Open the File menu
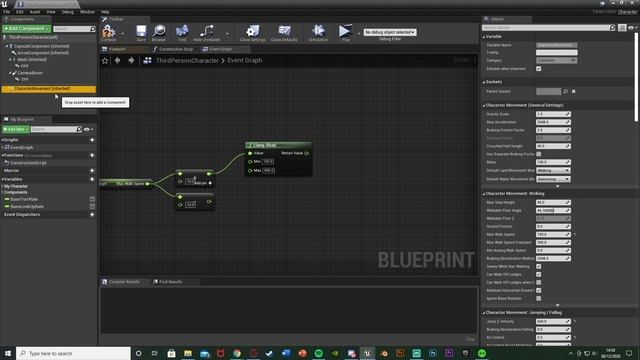This screenshot has height=360, width=640. click(x=7, y=12)
